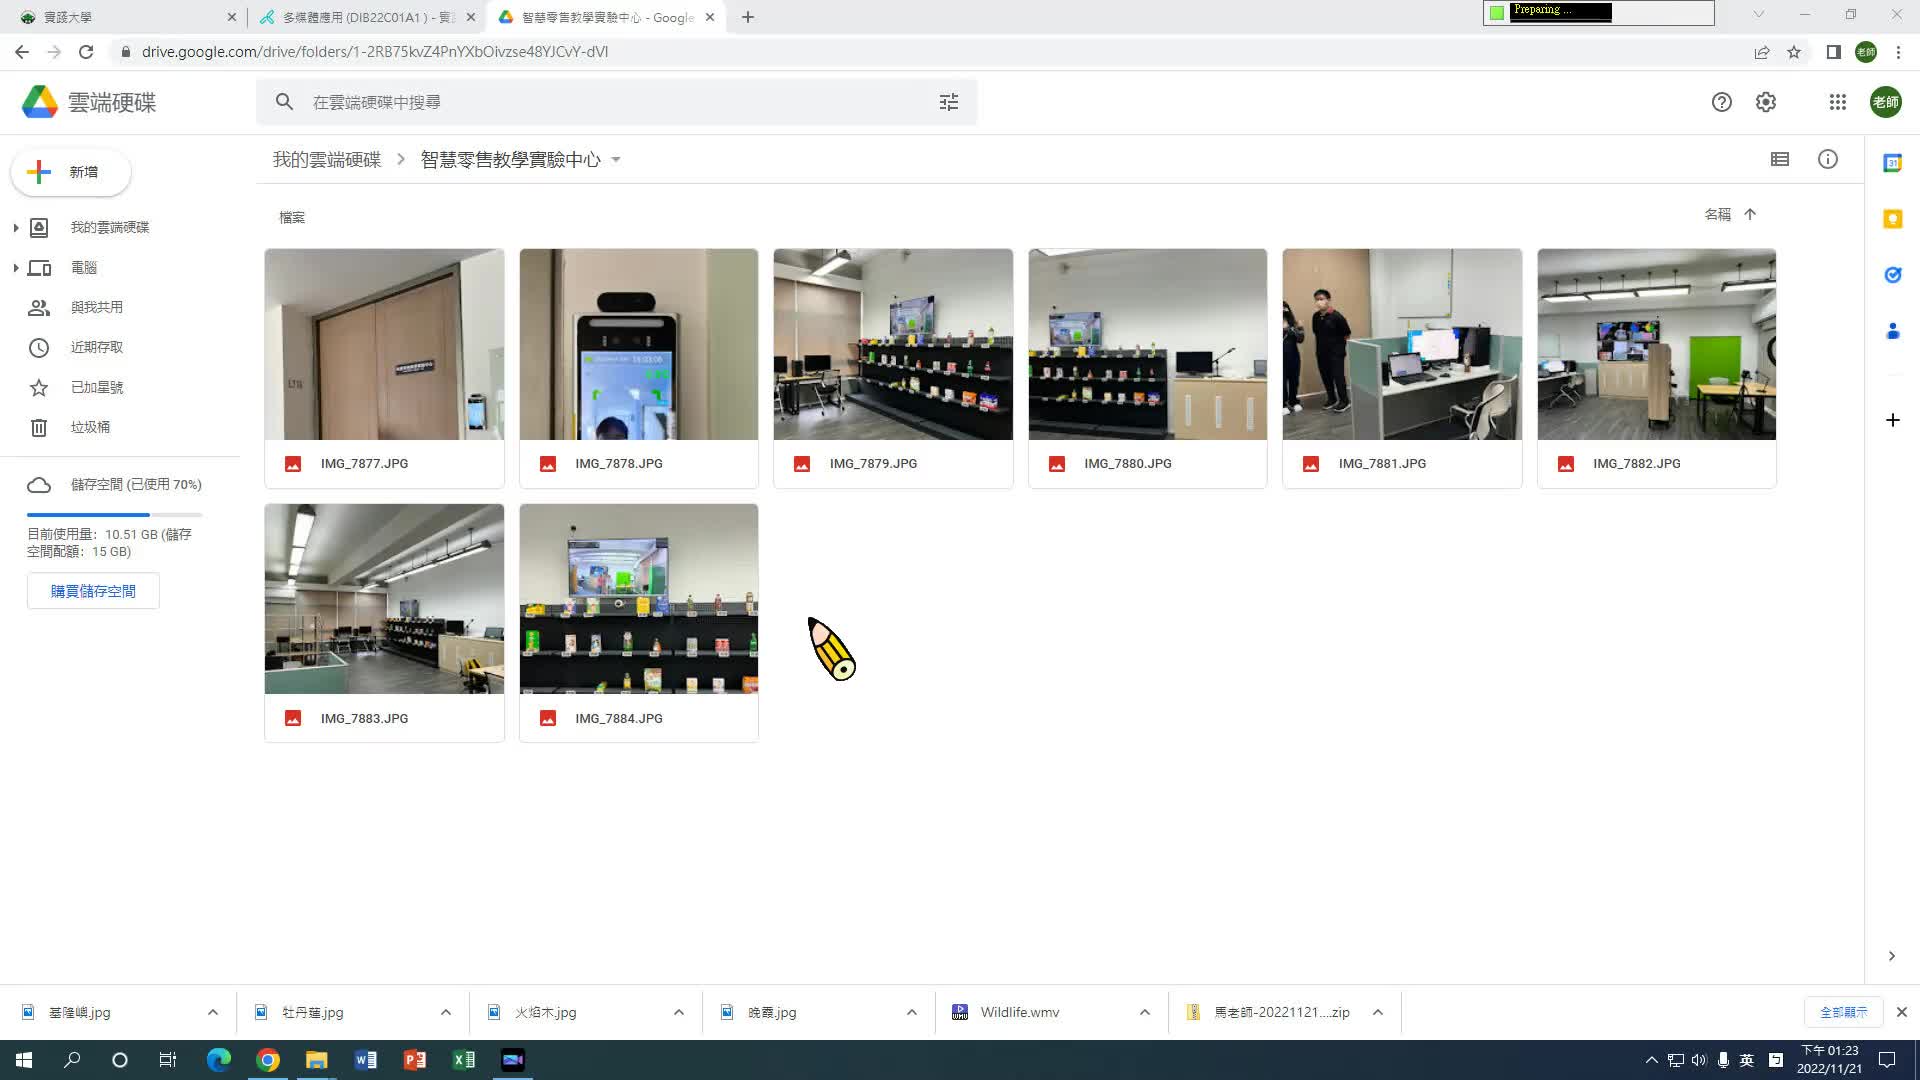Open Windows Start menu
1920x1080 pixels.
[x=24, y=1060]
